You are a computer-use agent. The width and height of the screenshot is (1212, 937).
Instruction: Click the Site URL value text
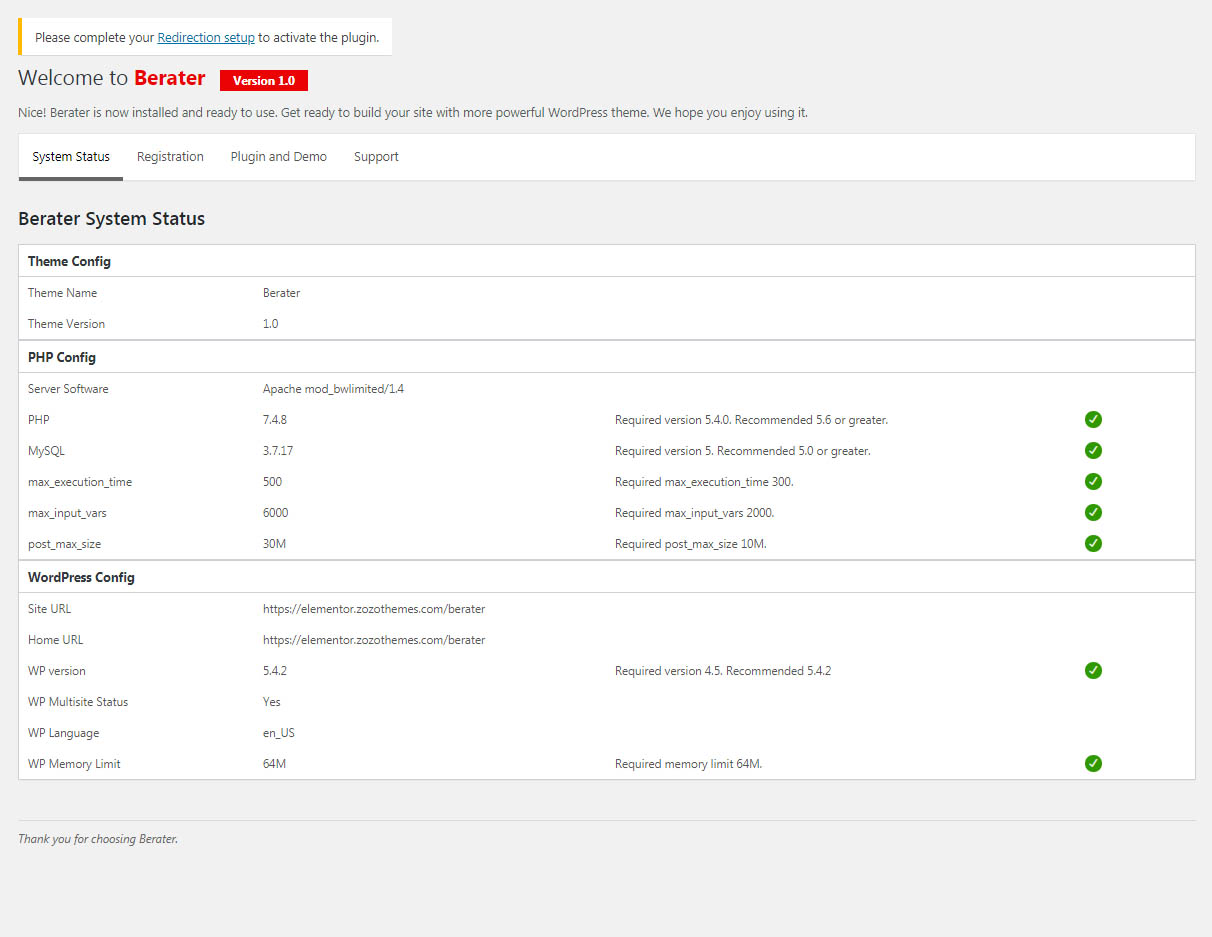[374, 609]
